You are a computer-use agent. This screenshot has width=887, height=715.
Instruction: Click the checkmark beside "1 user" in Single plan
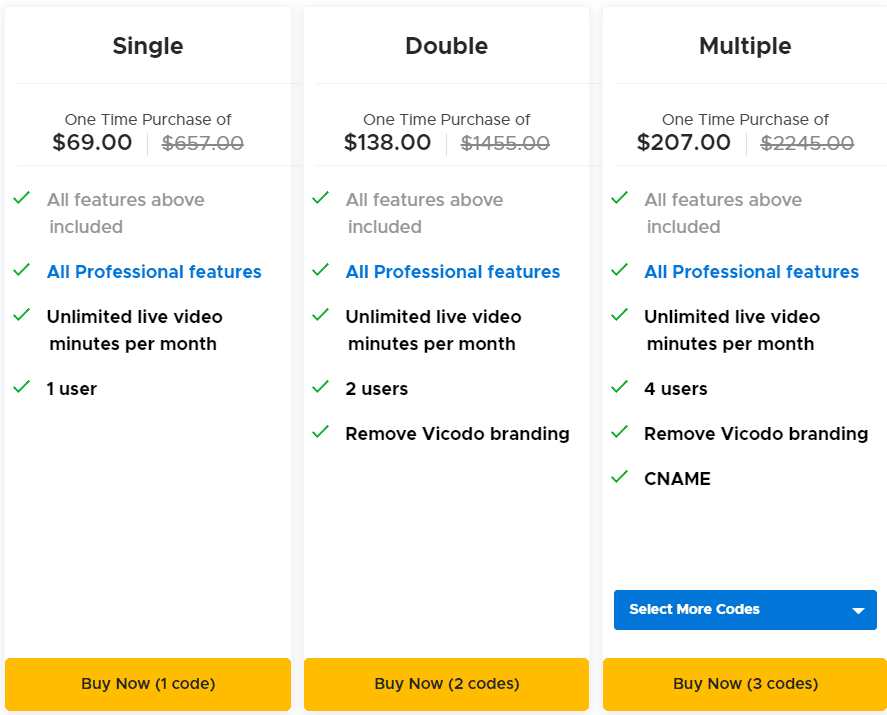(21, 389)
